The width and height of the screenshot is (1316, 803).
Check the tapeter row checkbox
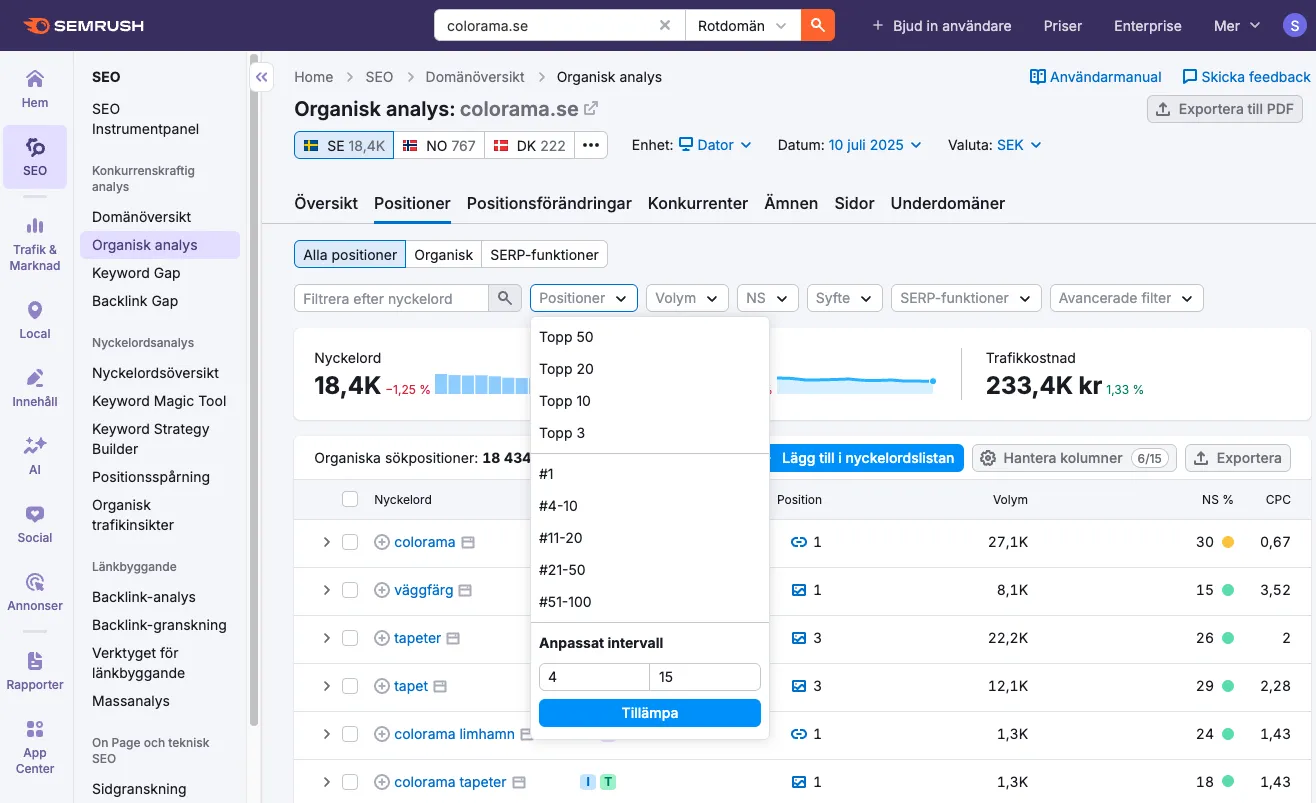click(x=350, y=638)
